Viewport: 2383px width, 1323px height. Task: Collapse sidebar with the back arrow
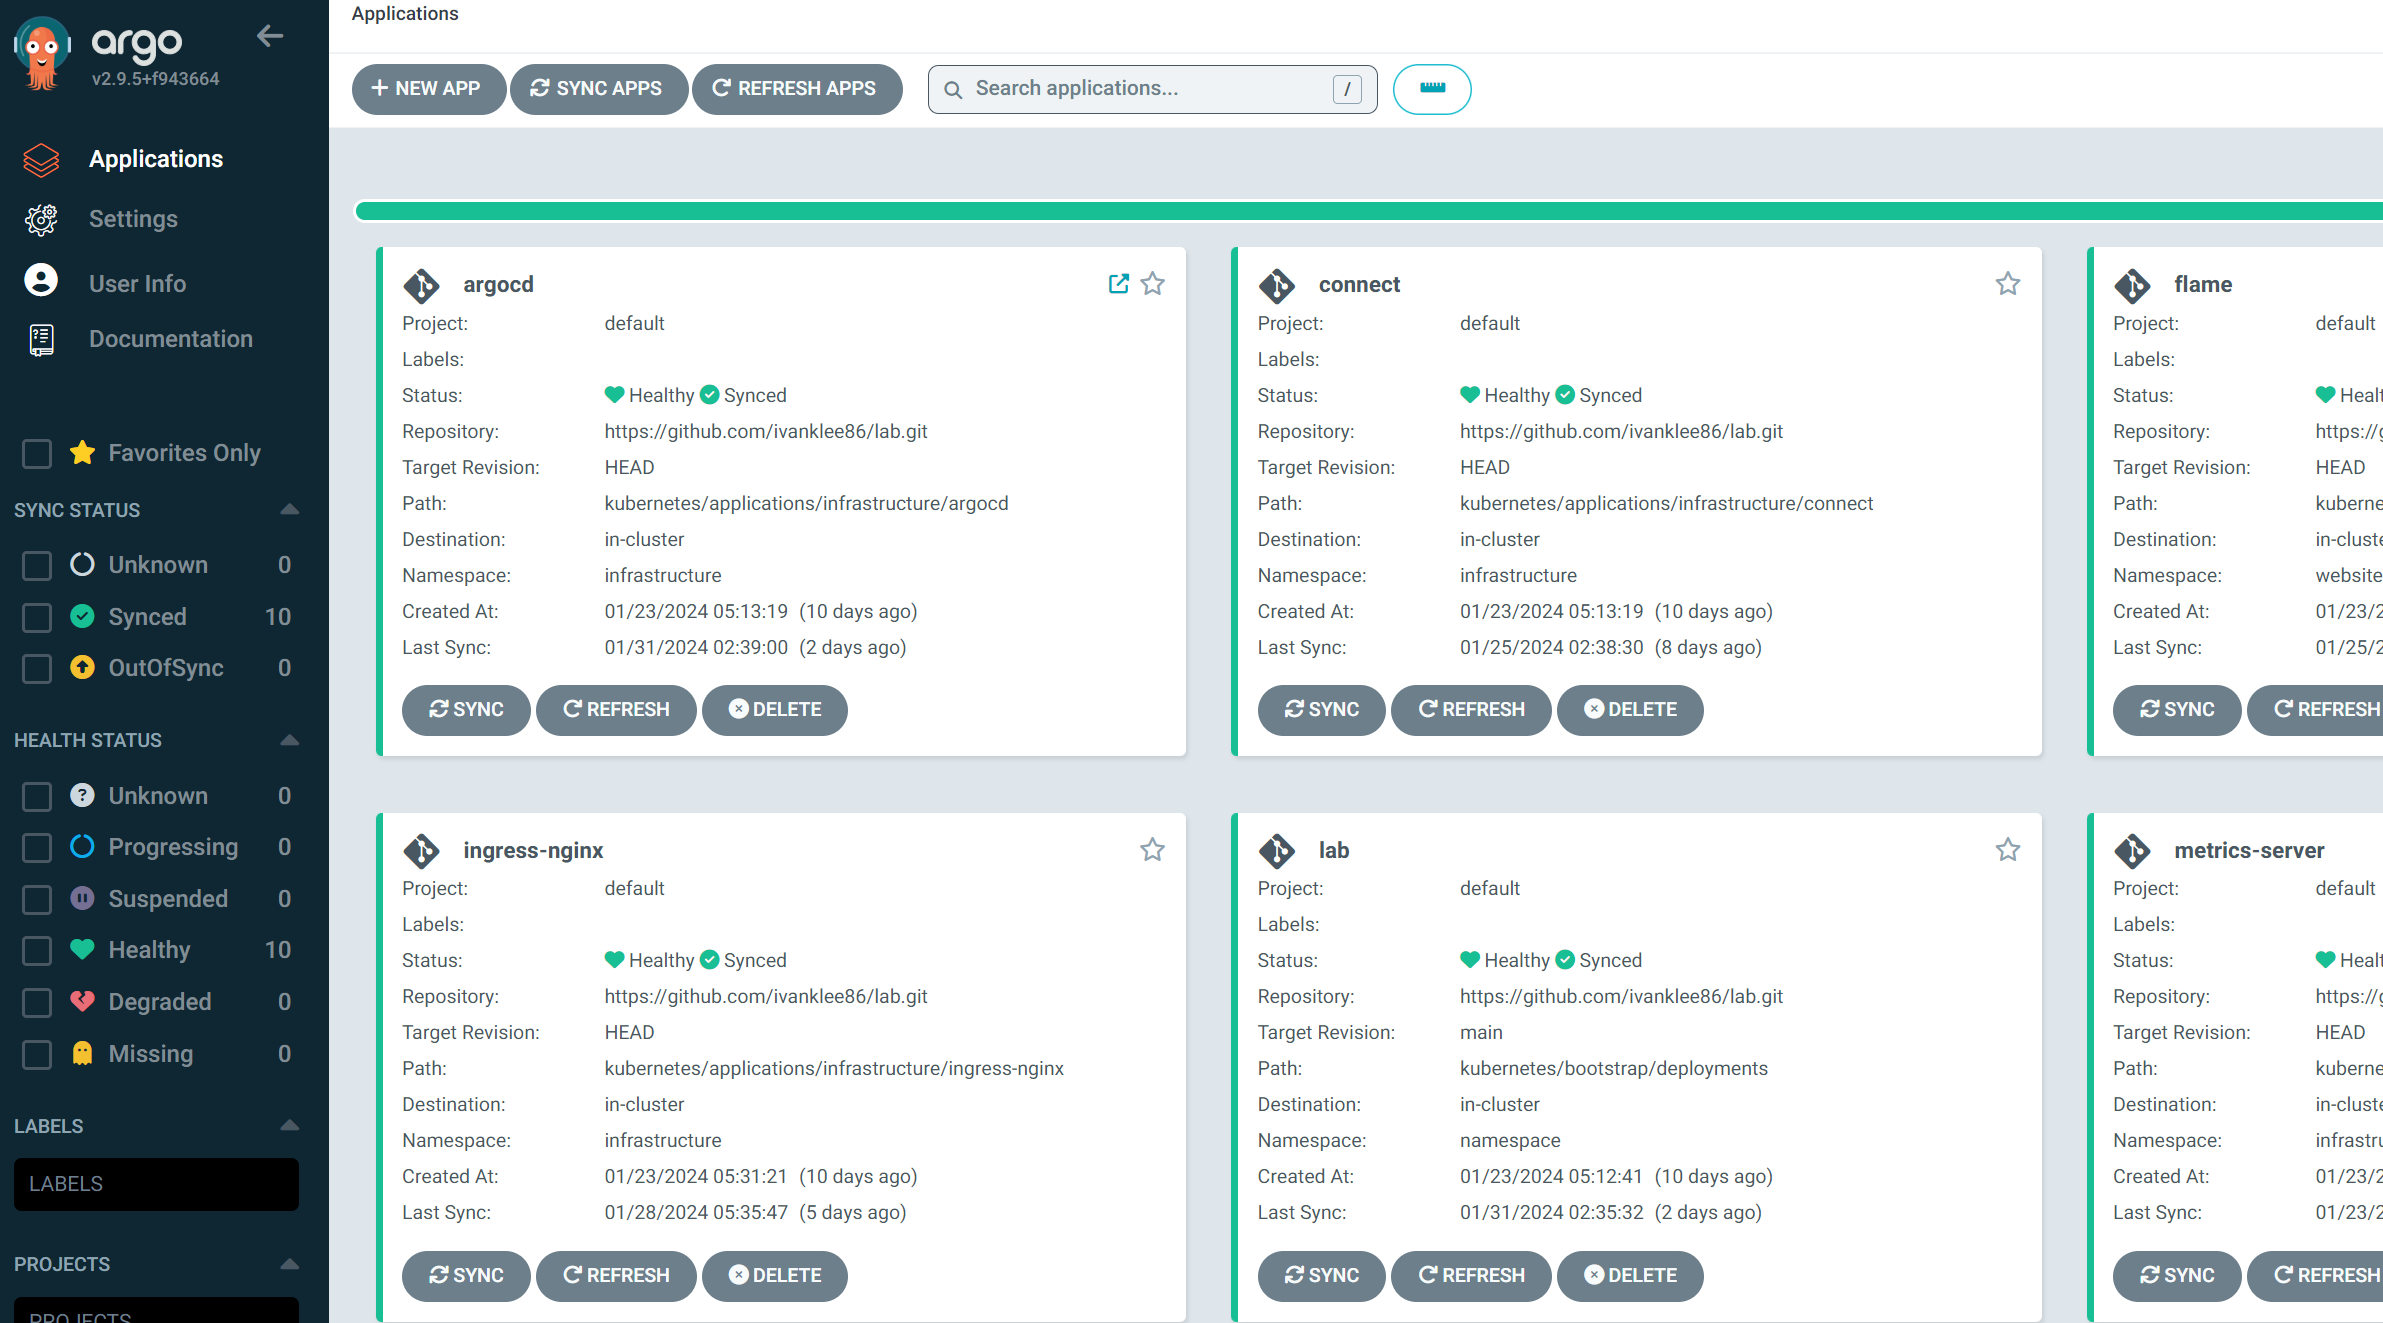click(x=270, y=37)
